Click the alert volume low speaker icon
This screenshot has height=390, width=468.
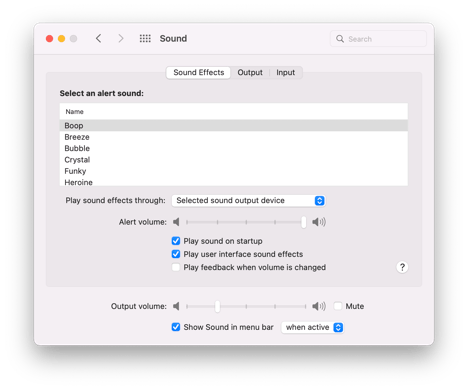[x=176, y=222]
